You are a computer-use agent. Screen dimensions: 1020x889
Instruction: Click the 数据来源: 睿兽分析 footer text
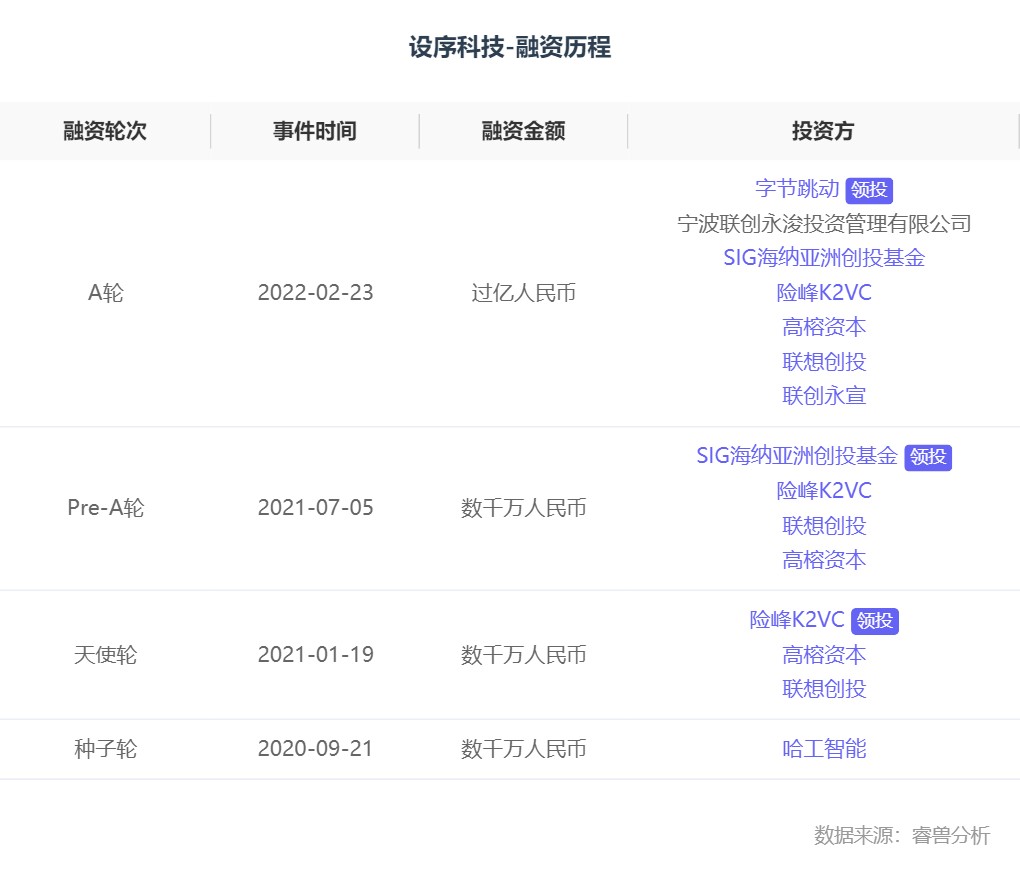902,835
